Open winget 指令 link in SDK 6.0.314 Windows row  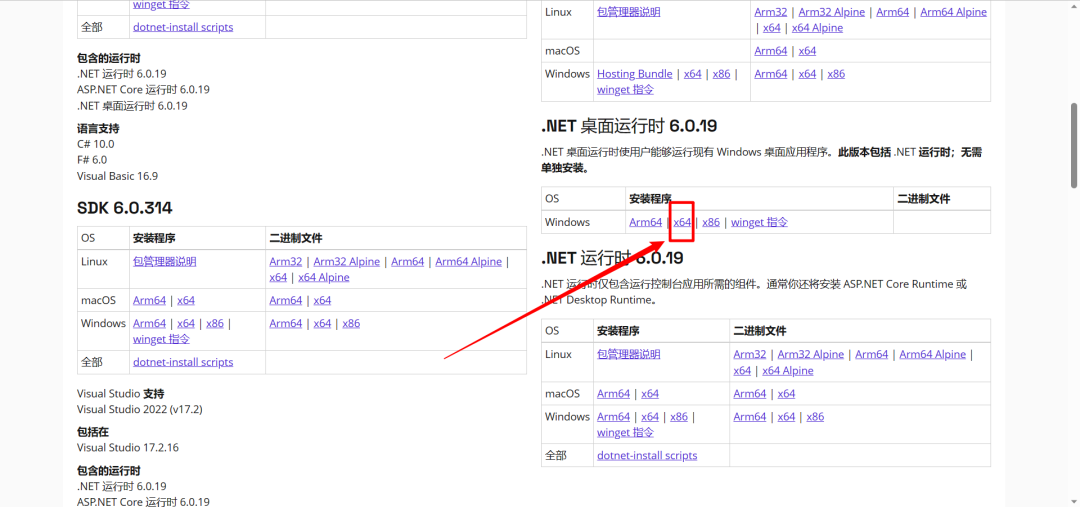click(161, 340)
